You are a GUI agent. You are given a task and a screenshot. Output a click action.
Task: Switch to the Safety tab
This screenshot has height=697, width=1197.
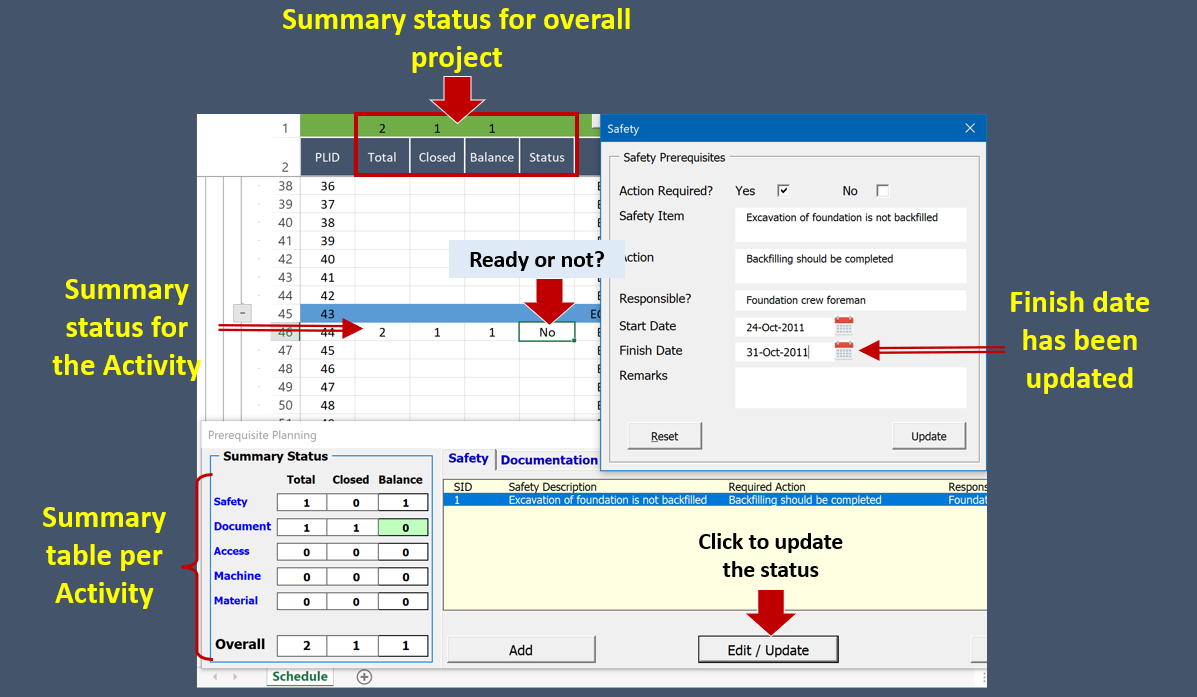[x=468, y=458]
